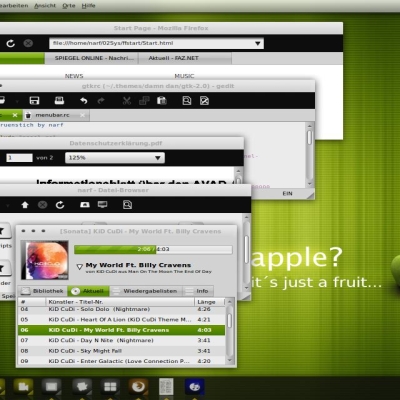Viewport: 400px width, 400px height.
Task: Select track 06 My World Ft. Billy Cravens row
Action: click(x=122, y=330)
